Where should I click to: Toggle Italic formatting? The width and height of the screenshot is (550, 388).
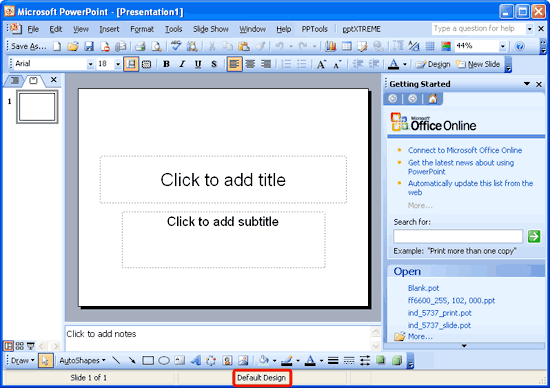click(x=182, y=64)
